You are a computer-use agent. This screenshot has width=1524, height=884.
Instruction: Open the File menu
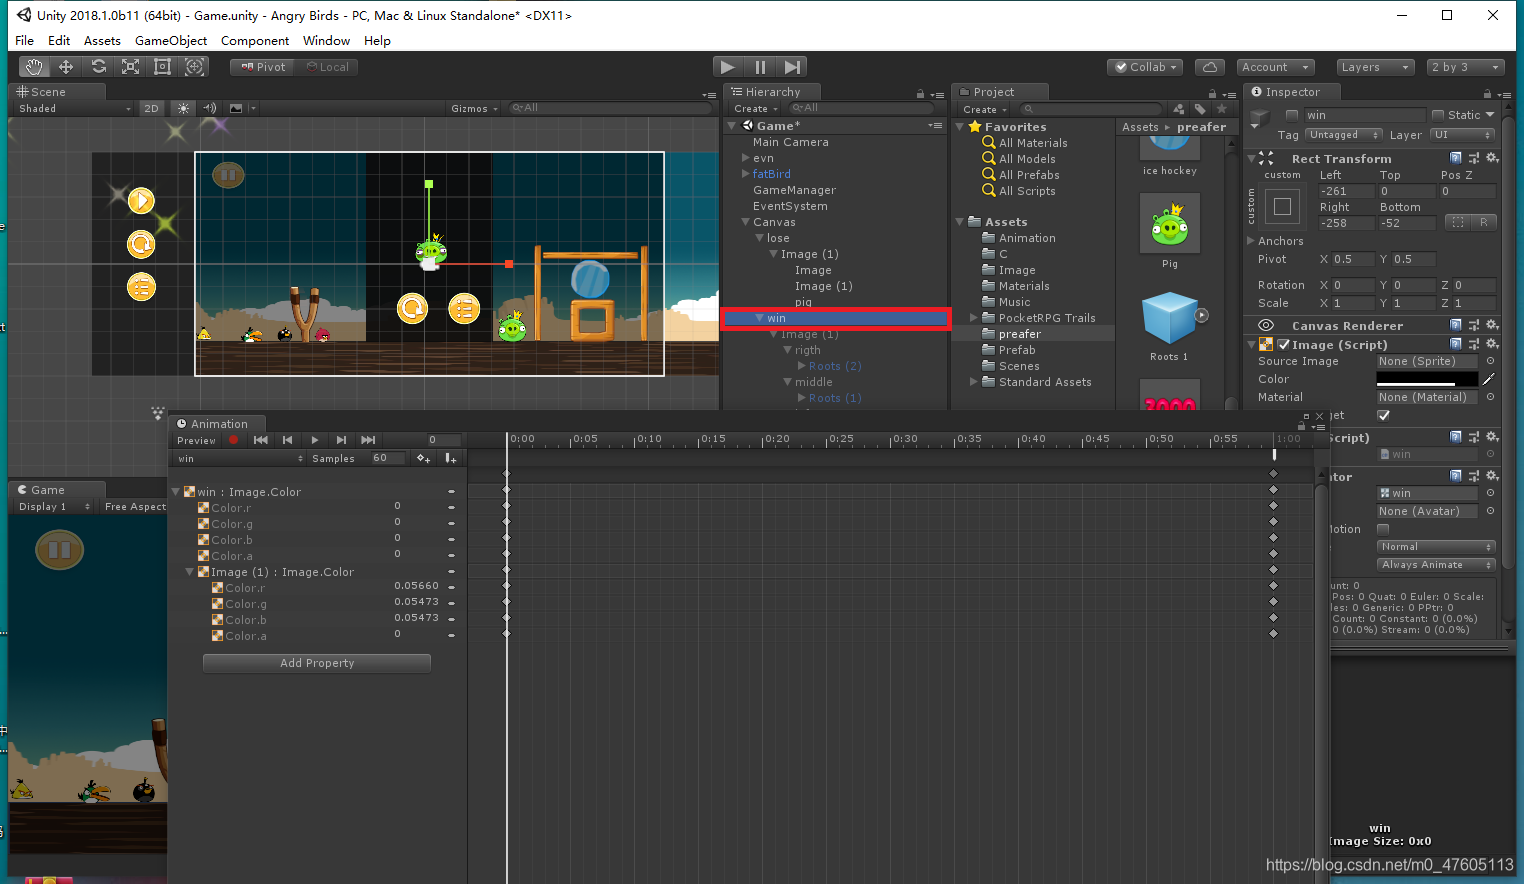25,41
